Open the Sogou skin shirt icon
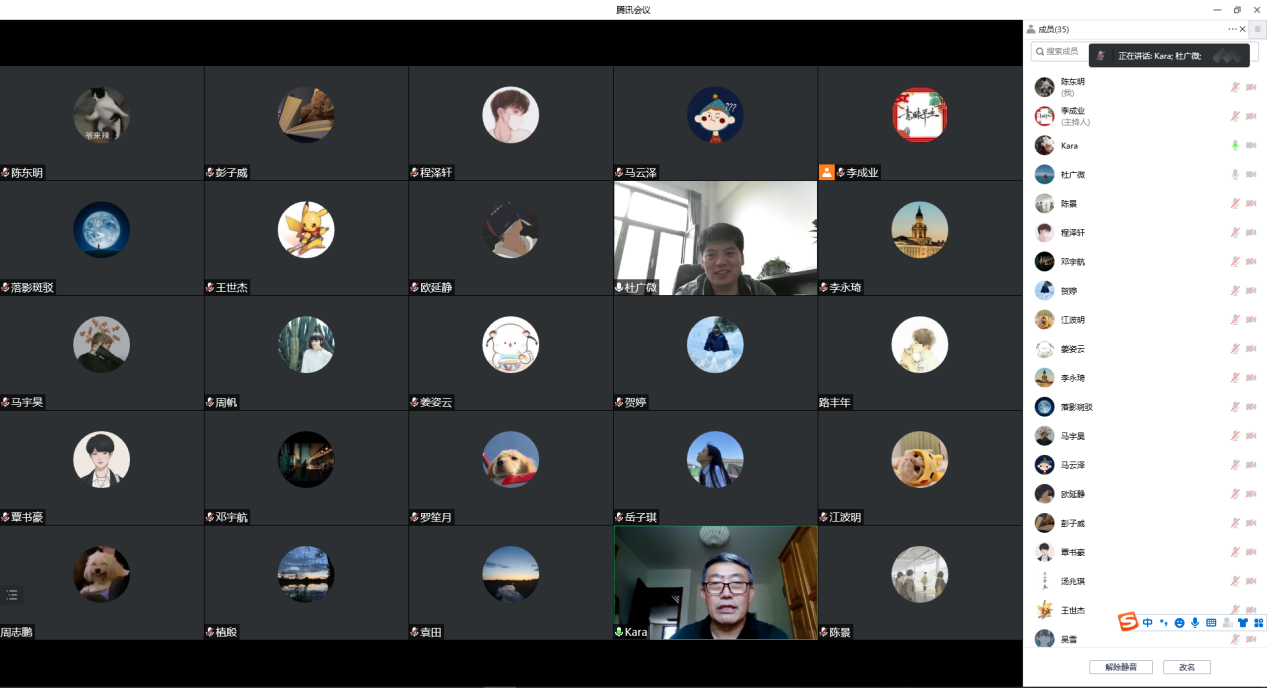The width and height of the screenshot is (1267, 688). click(1242, 623)
